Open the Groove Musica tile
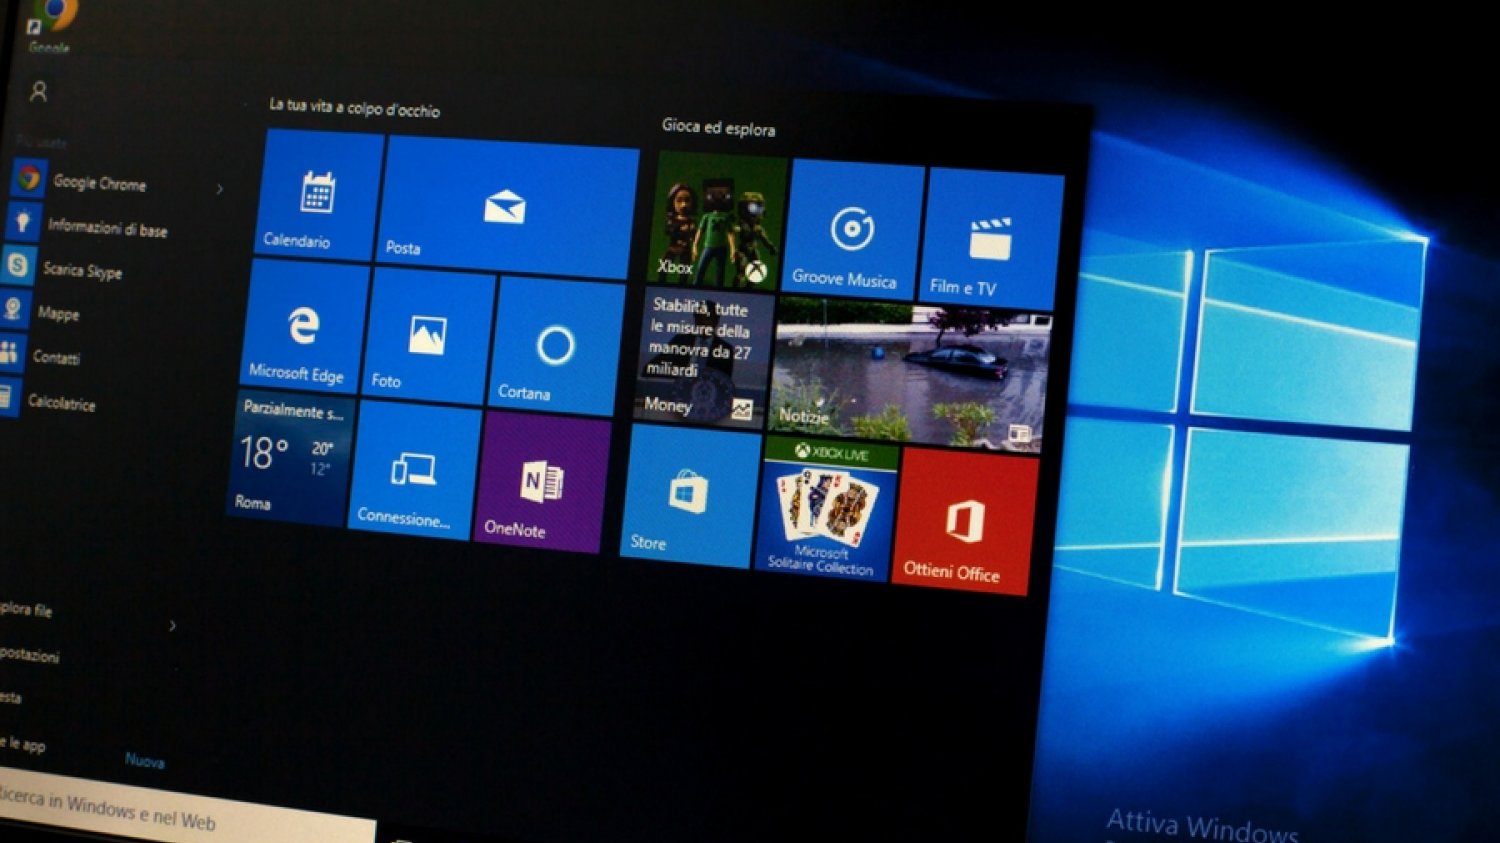 click(x=853, y=230)
